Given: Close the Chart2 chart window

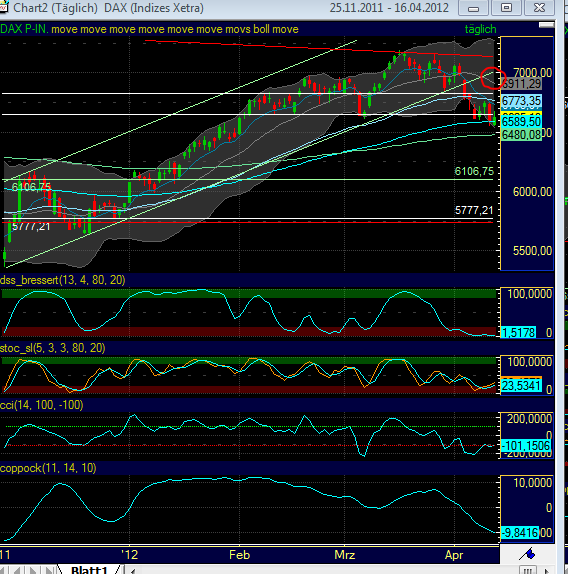Looking at the screenshot, I should click(x=539, y=8).
